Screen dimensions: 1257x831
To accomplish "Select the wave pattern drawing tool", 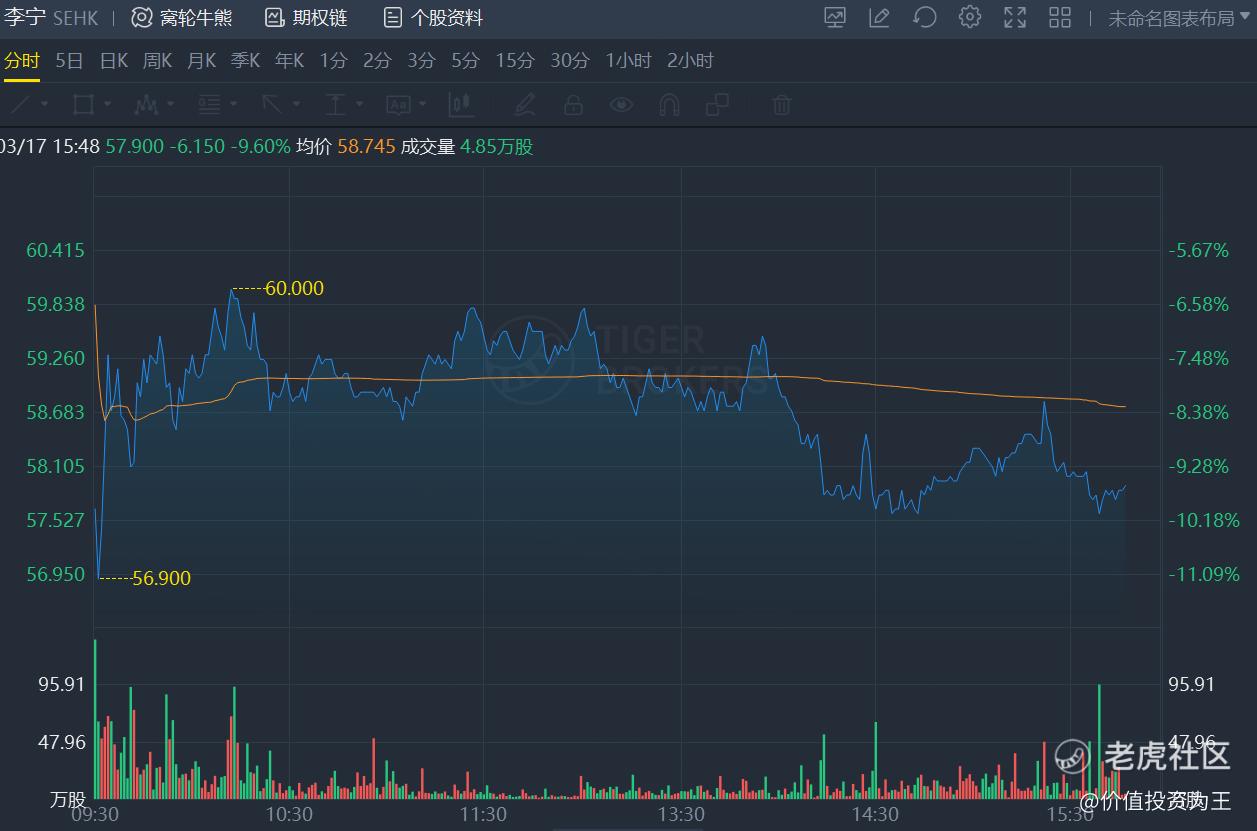I will (x=147, y=104).
